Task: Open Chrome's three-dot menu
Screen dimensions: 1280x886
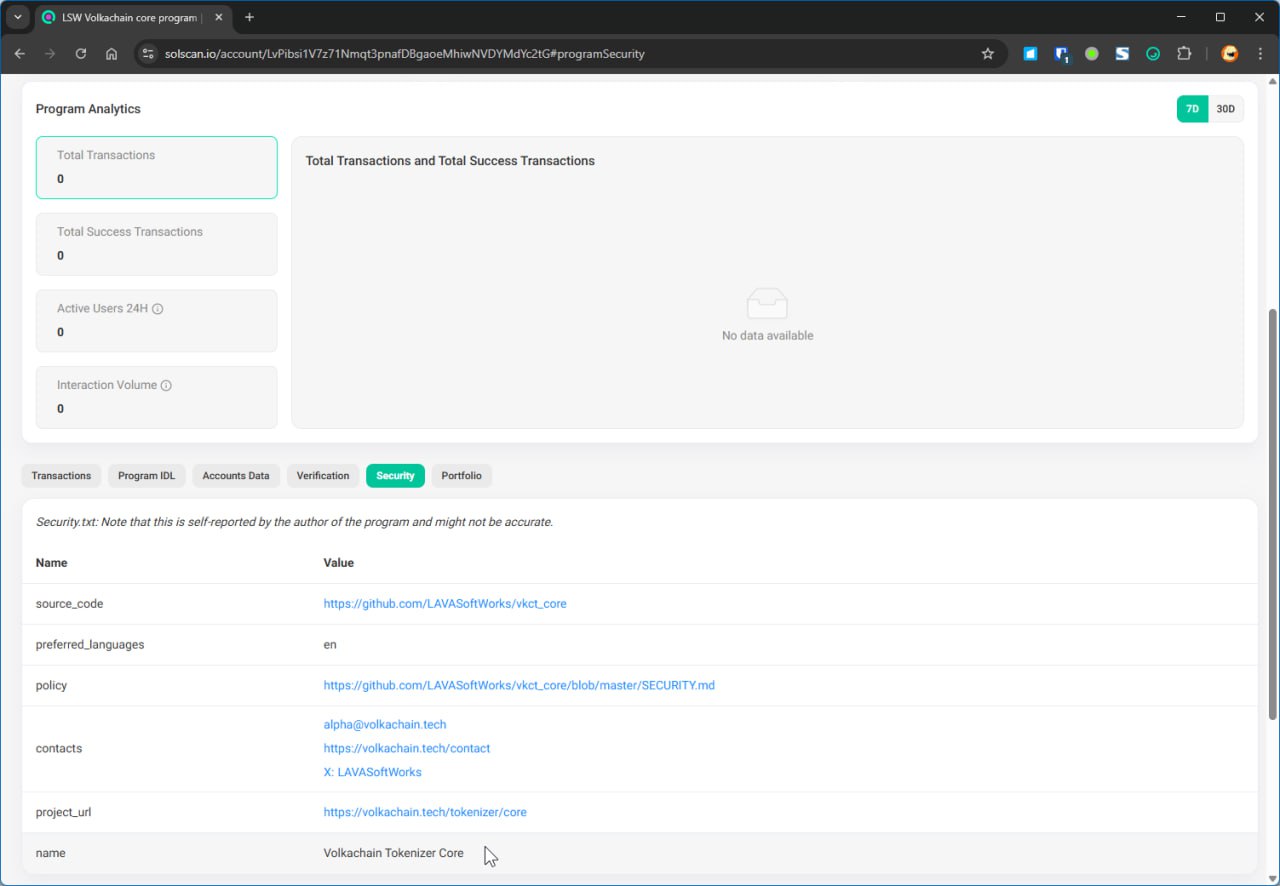Action: (1259, 54)
